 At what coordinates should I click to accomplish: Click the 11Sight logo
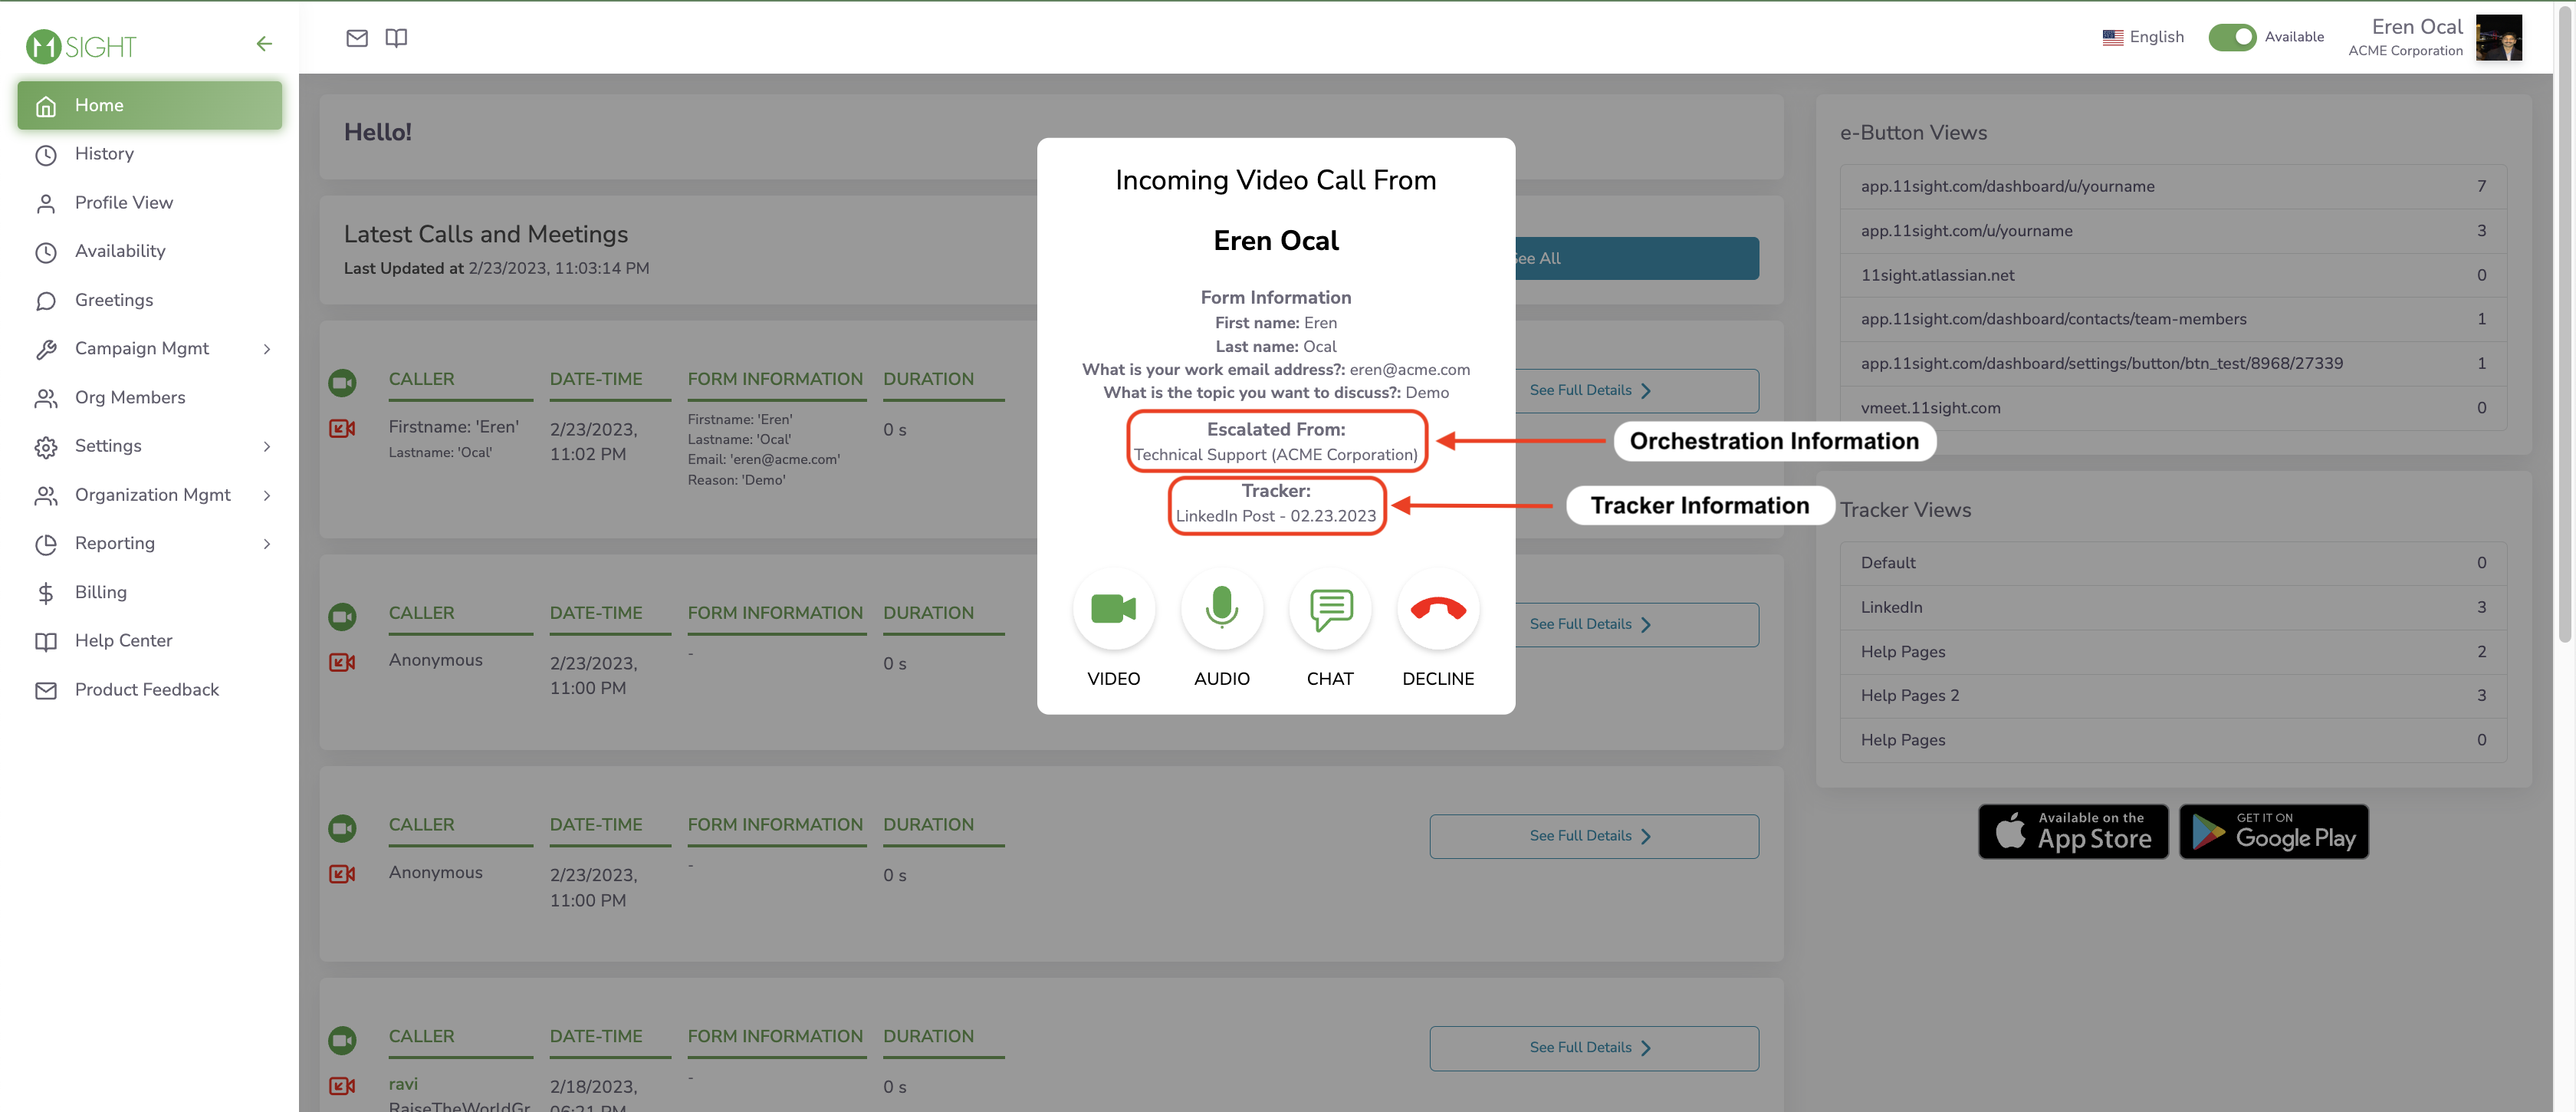click(81, 46)
